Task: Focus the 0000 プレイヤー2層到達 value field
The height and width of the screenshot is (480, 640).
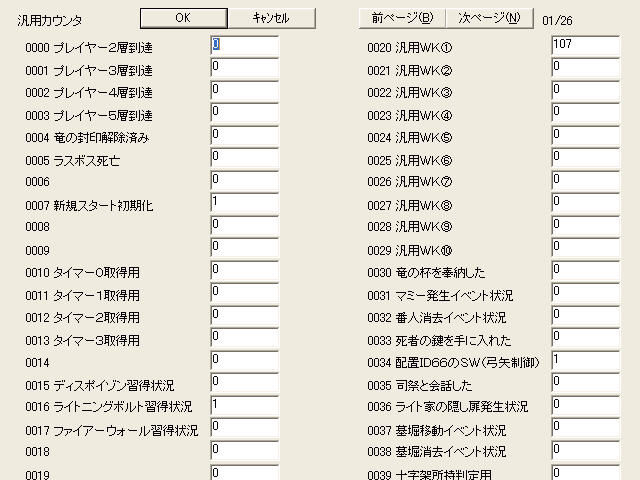Action: (244, 46)
